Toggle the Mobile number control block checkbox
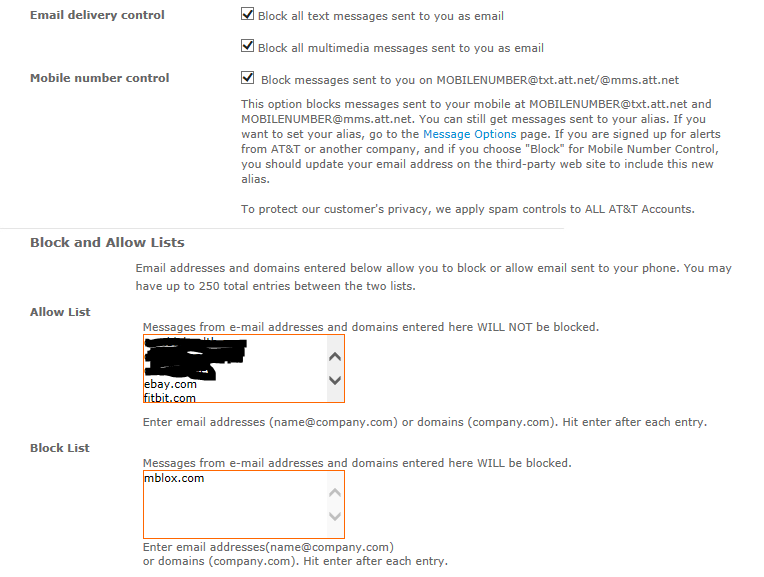The height and width of the screenshot is (577, 764). click(x=248, y=78)
